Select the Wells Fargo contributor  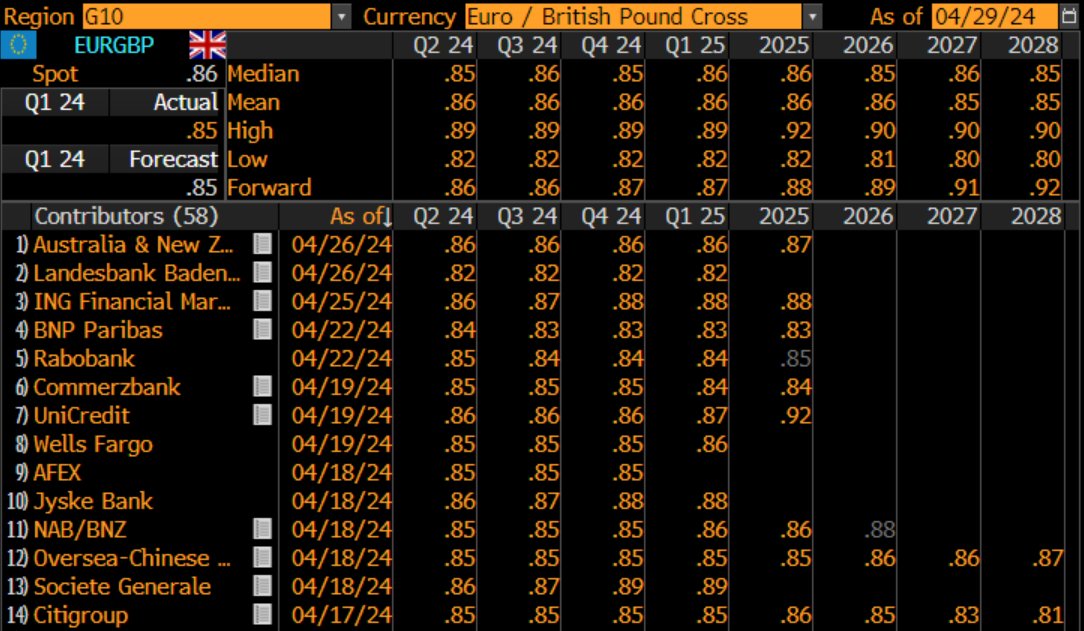(x=93, y=443)
